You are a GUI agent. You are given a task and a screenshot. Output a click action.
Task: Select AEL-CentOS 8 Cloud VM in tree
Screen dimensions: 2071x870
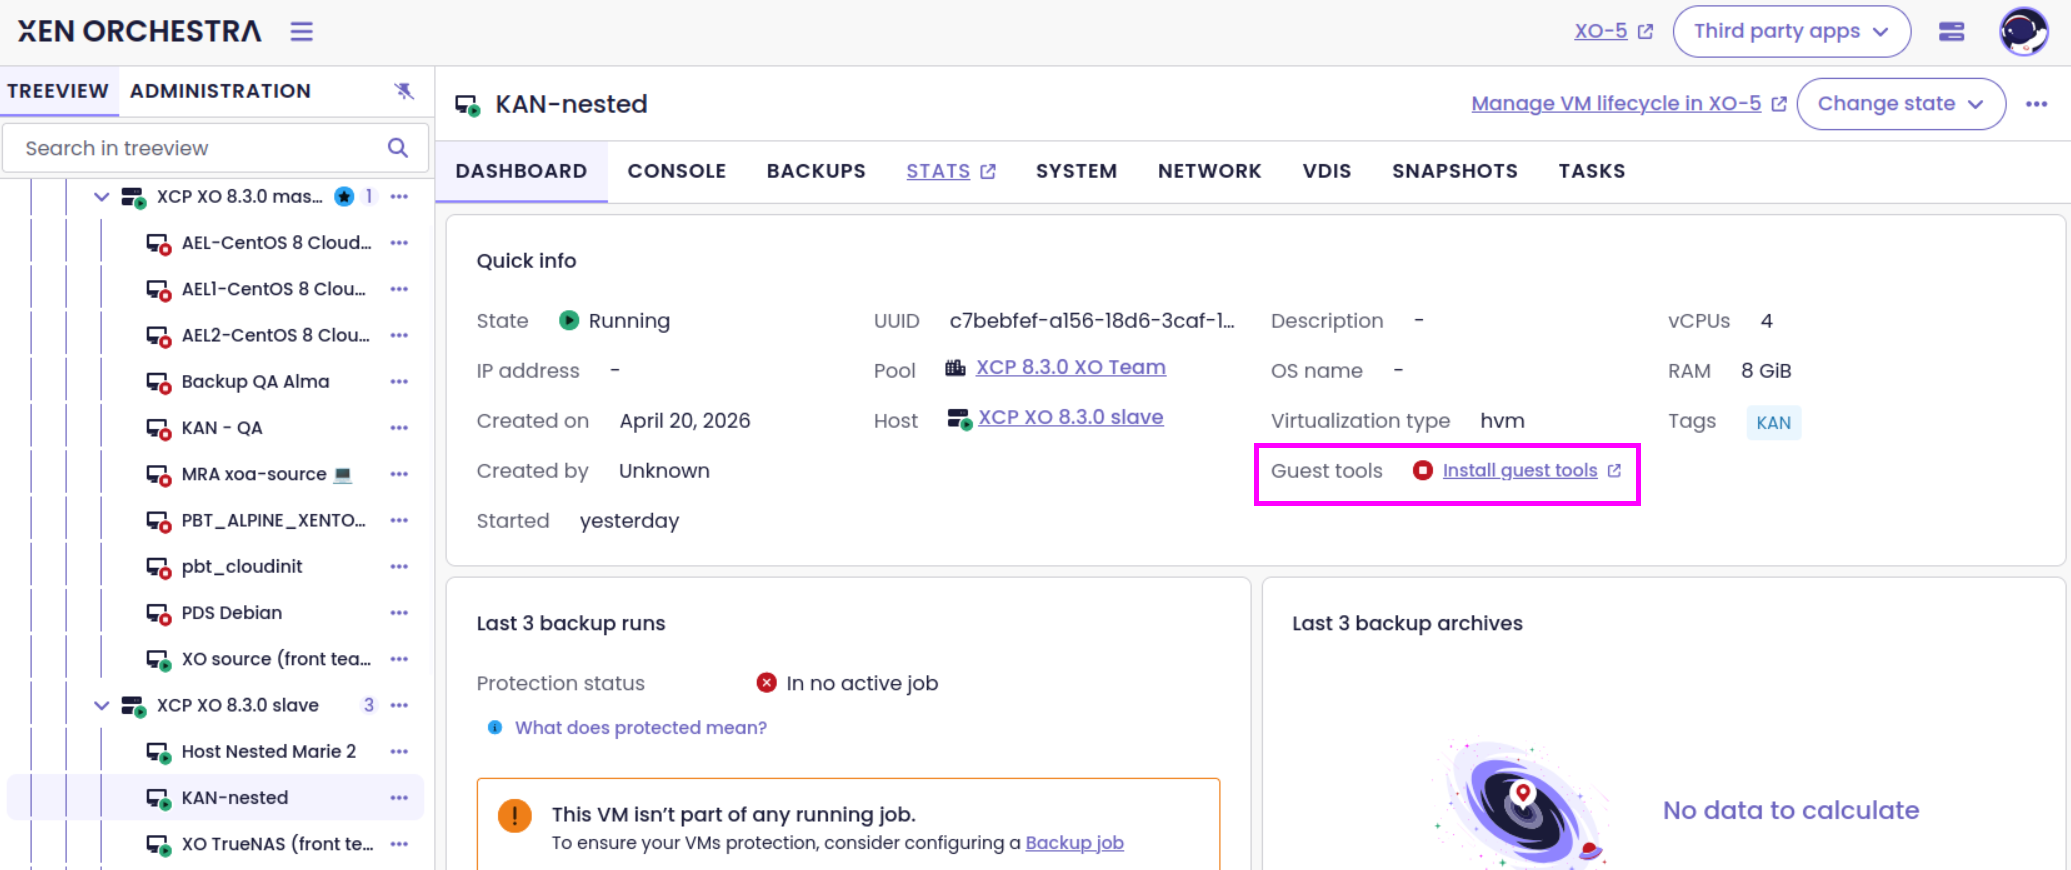pos(276,243)
